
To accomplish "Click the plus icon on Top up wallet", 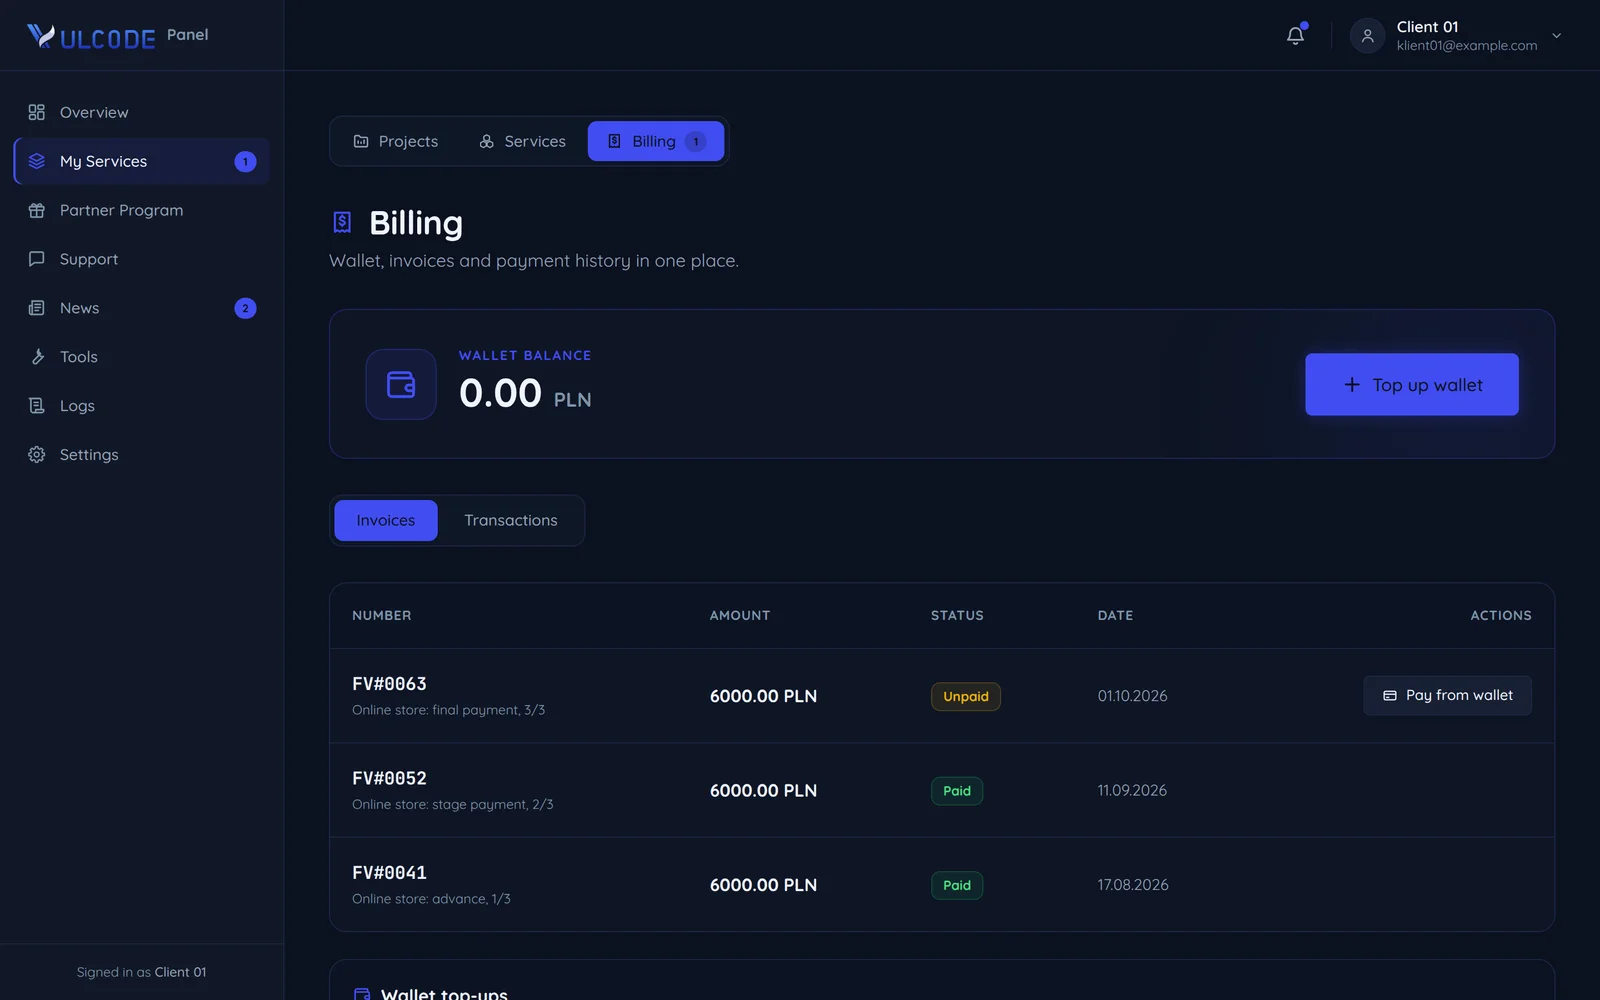I will click(x=1352, y=384).
